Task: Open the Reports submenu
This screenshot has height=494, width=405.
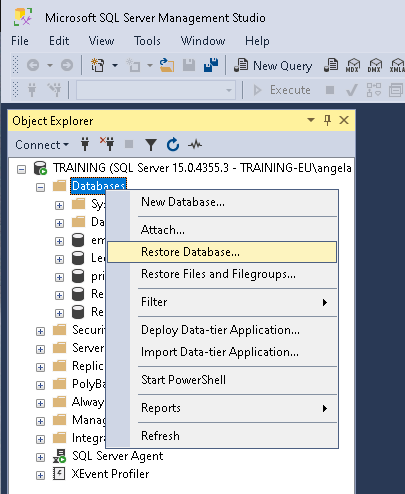Action: tap(222, 408)
